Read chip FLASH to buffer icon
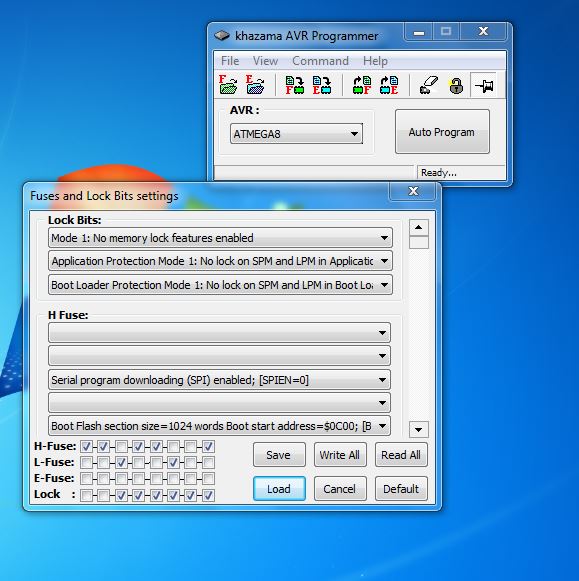This screenshot has width=579, height=581. click(x=362, y=85)
